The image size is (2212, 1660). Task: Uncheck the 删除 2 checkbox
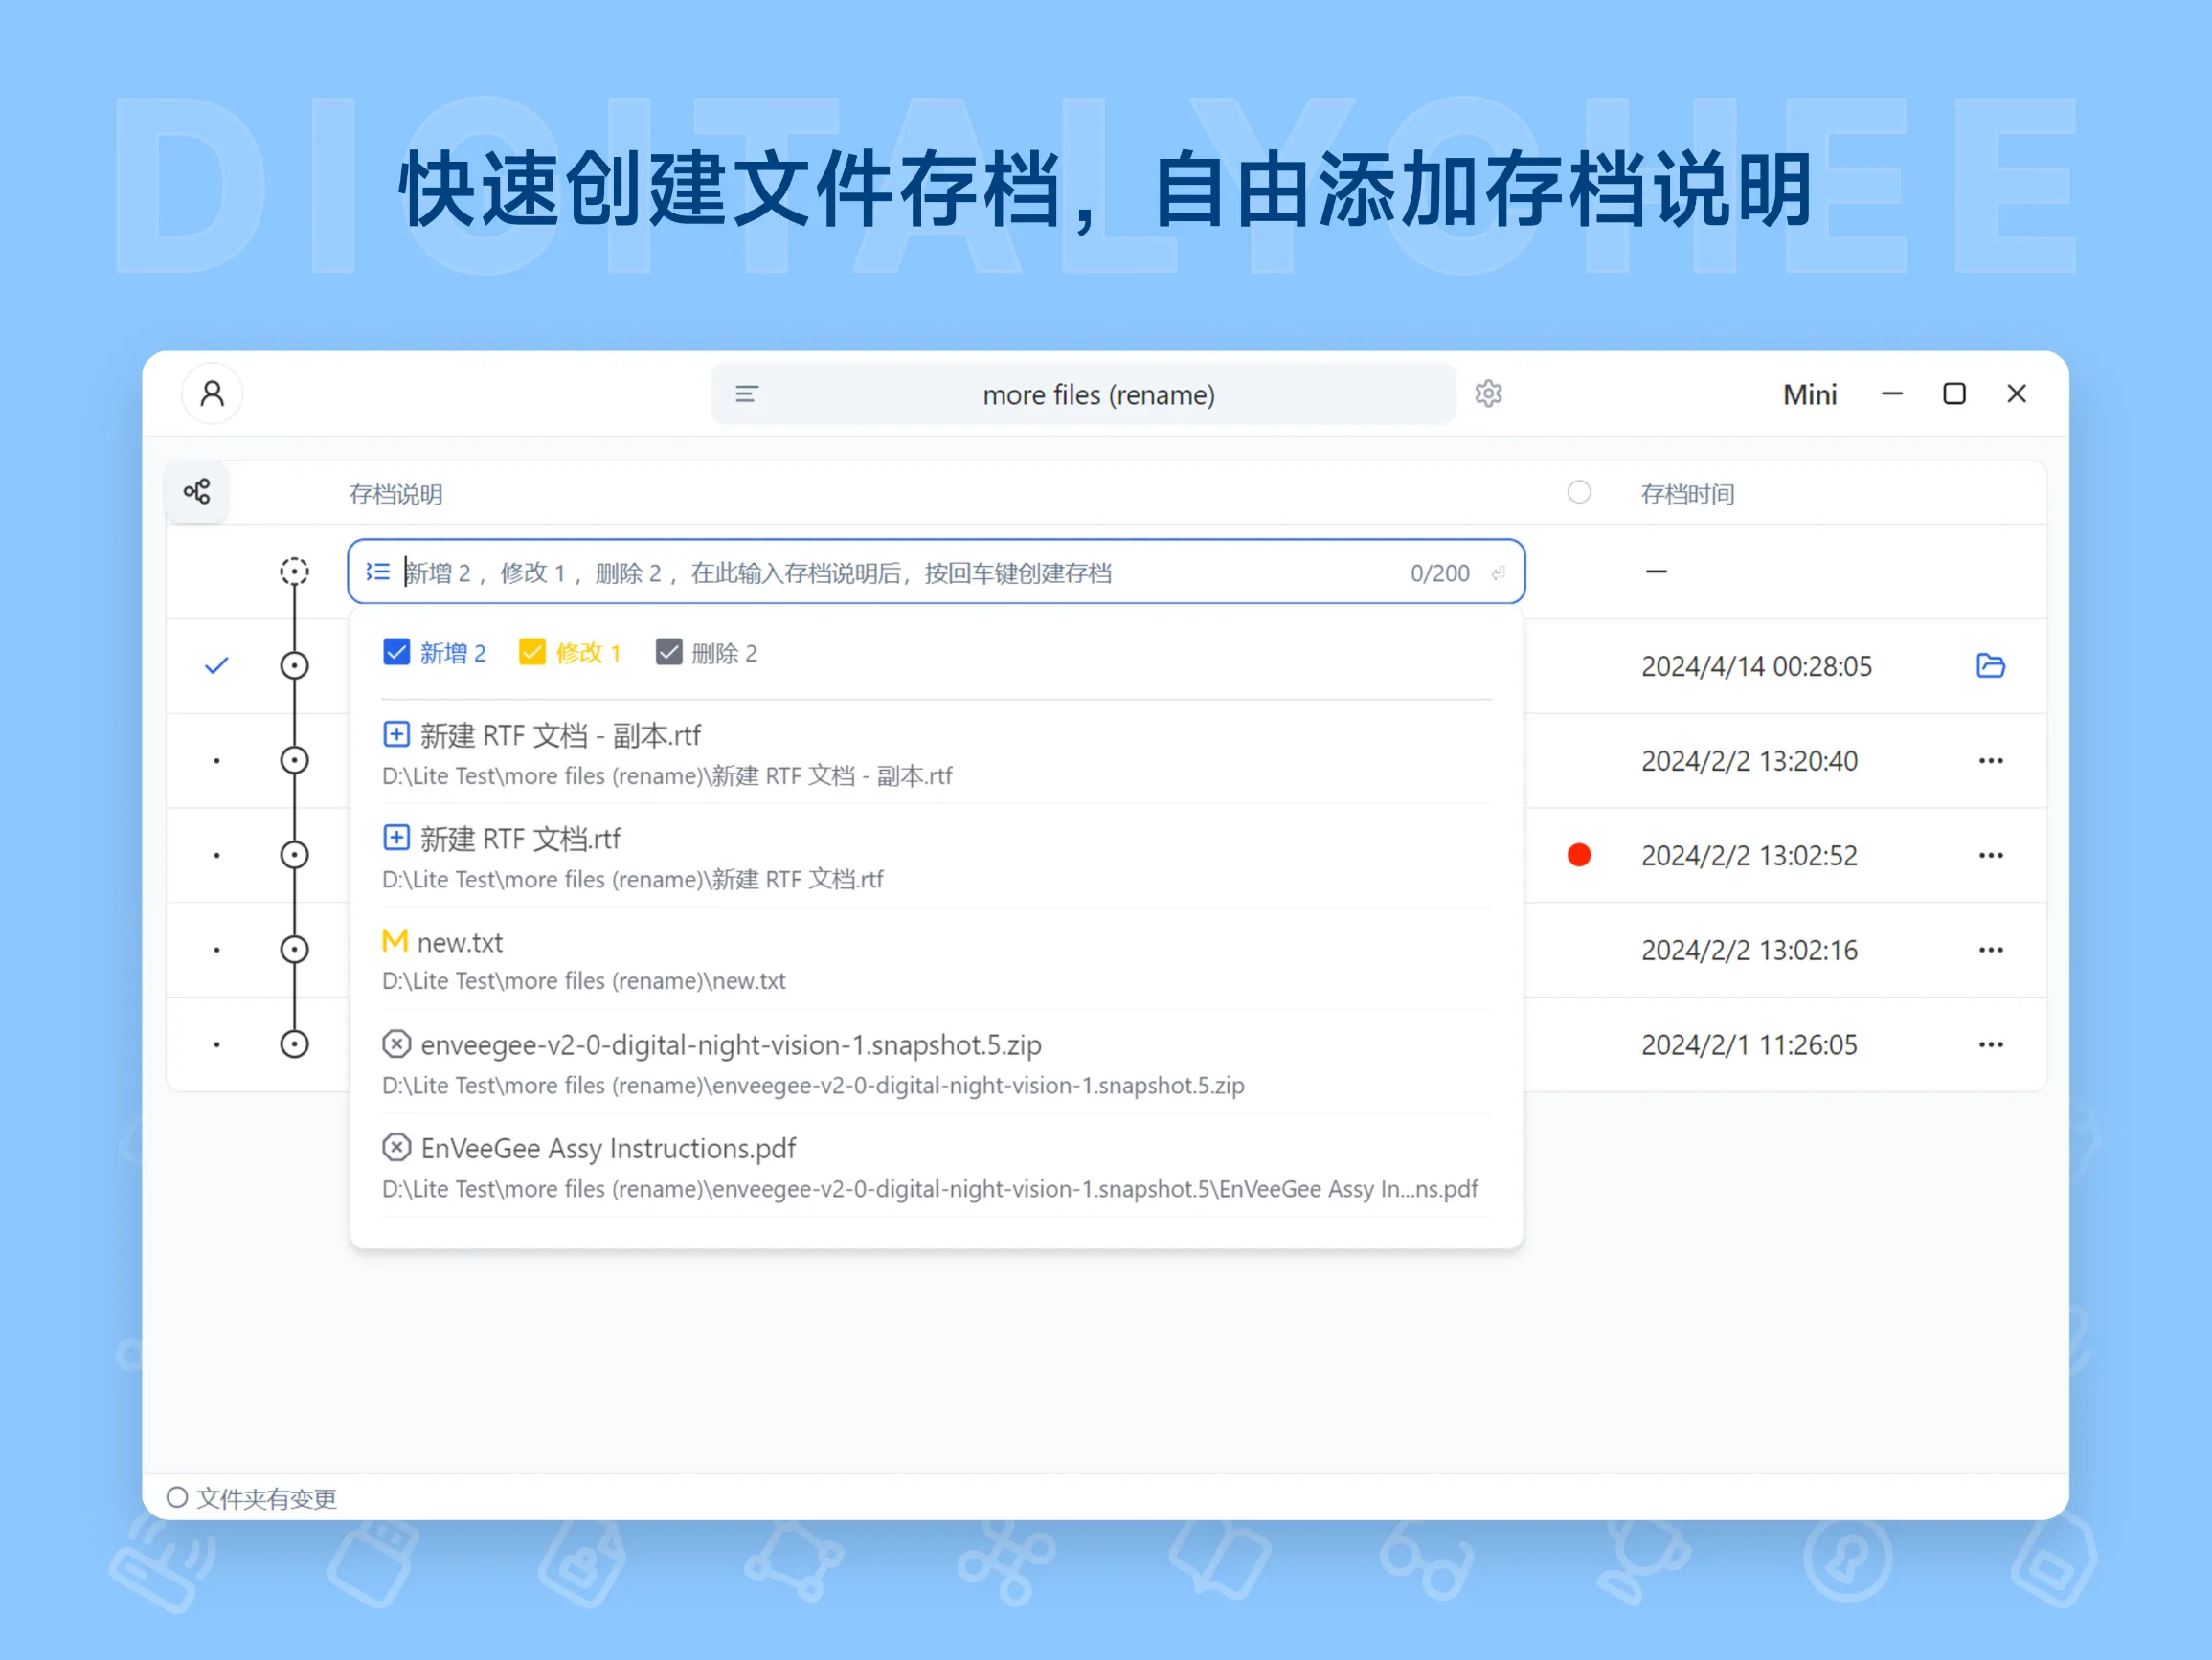click(669, 651)
